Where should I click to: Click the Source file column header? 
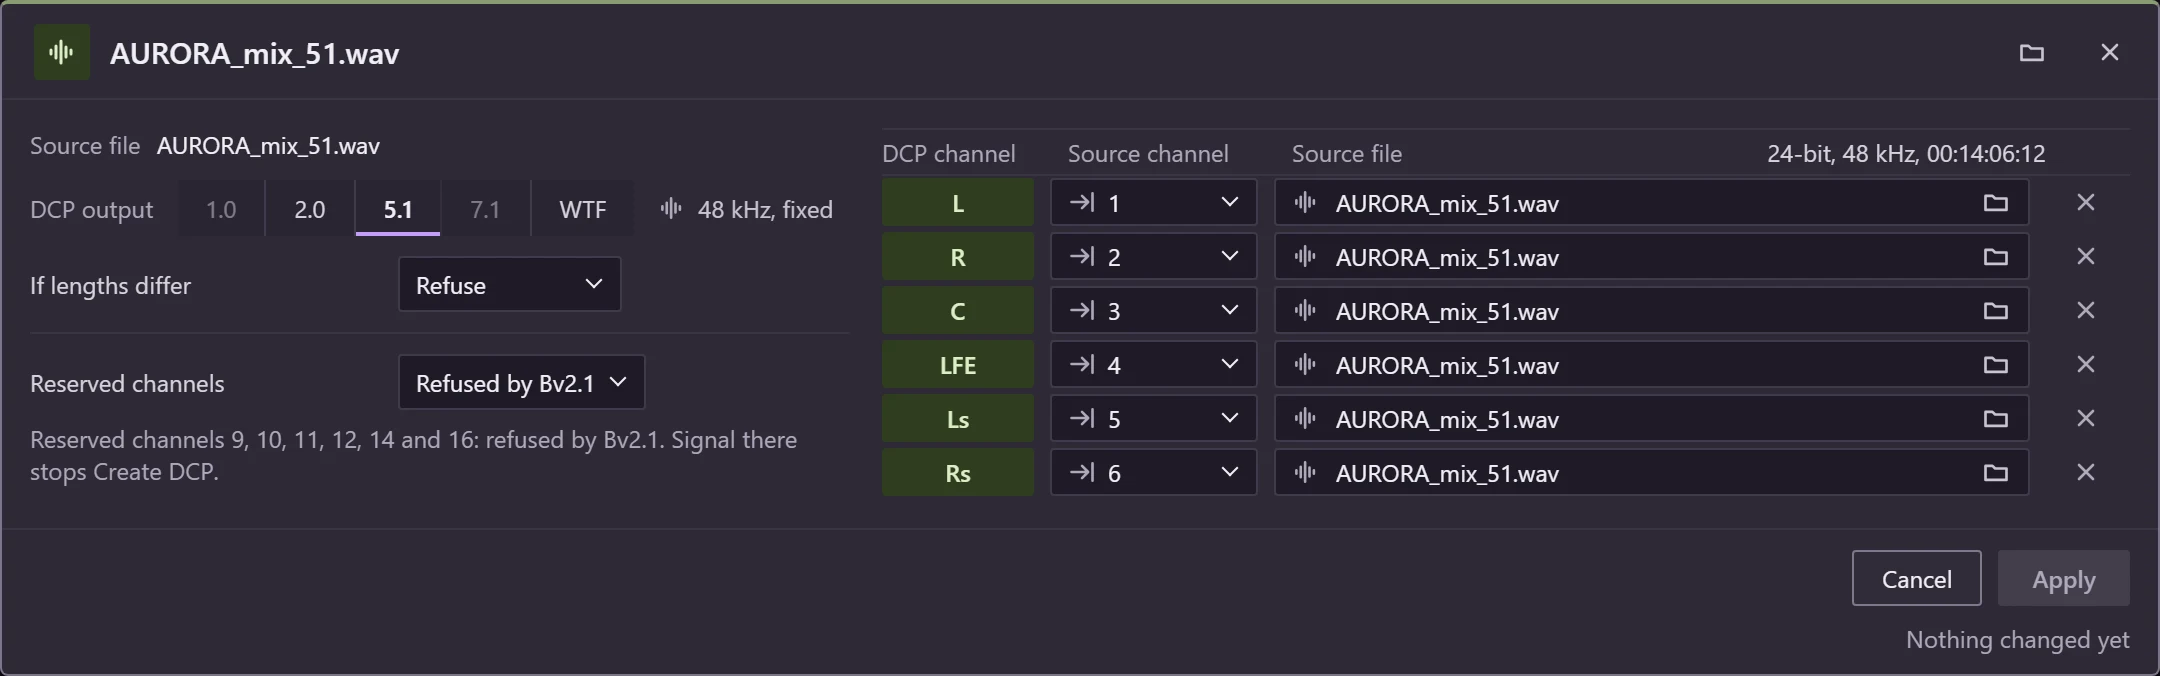coord(1346,153)
